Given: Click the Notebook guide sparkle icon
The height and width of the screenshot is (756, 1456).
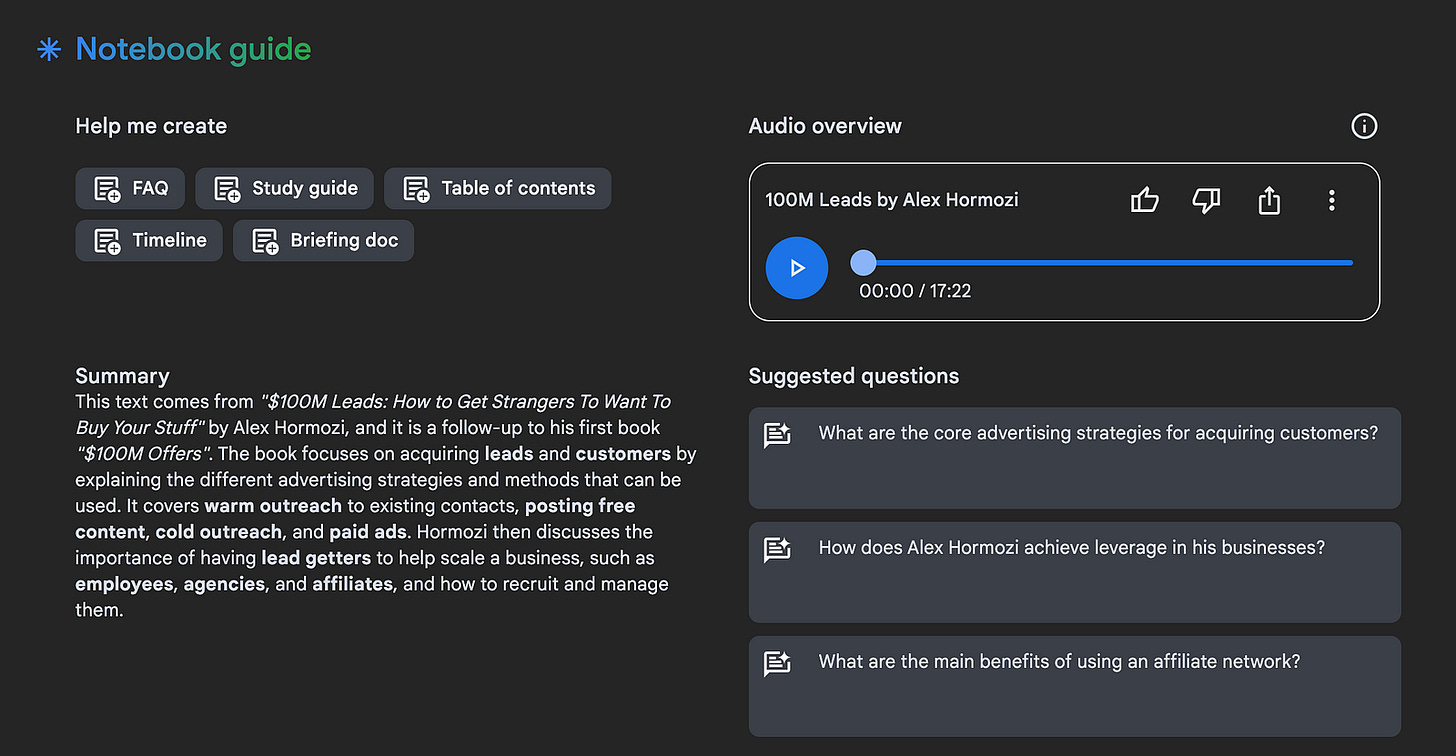Looking at the screenshot, I should [x=48, y=49].
